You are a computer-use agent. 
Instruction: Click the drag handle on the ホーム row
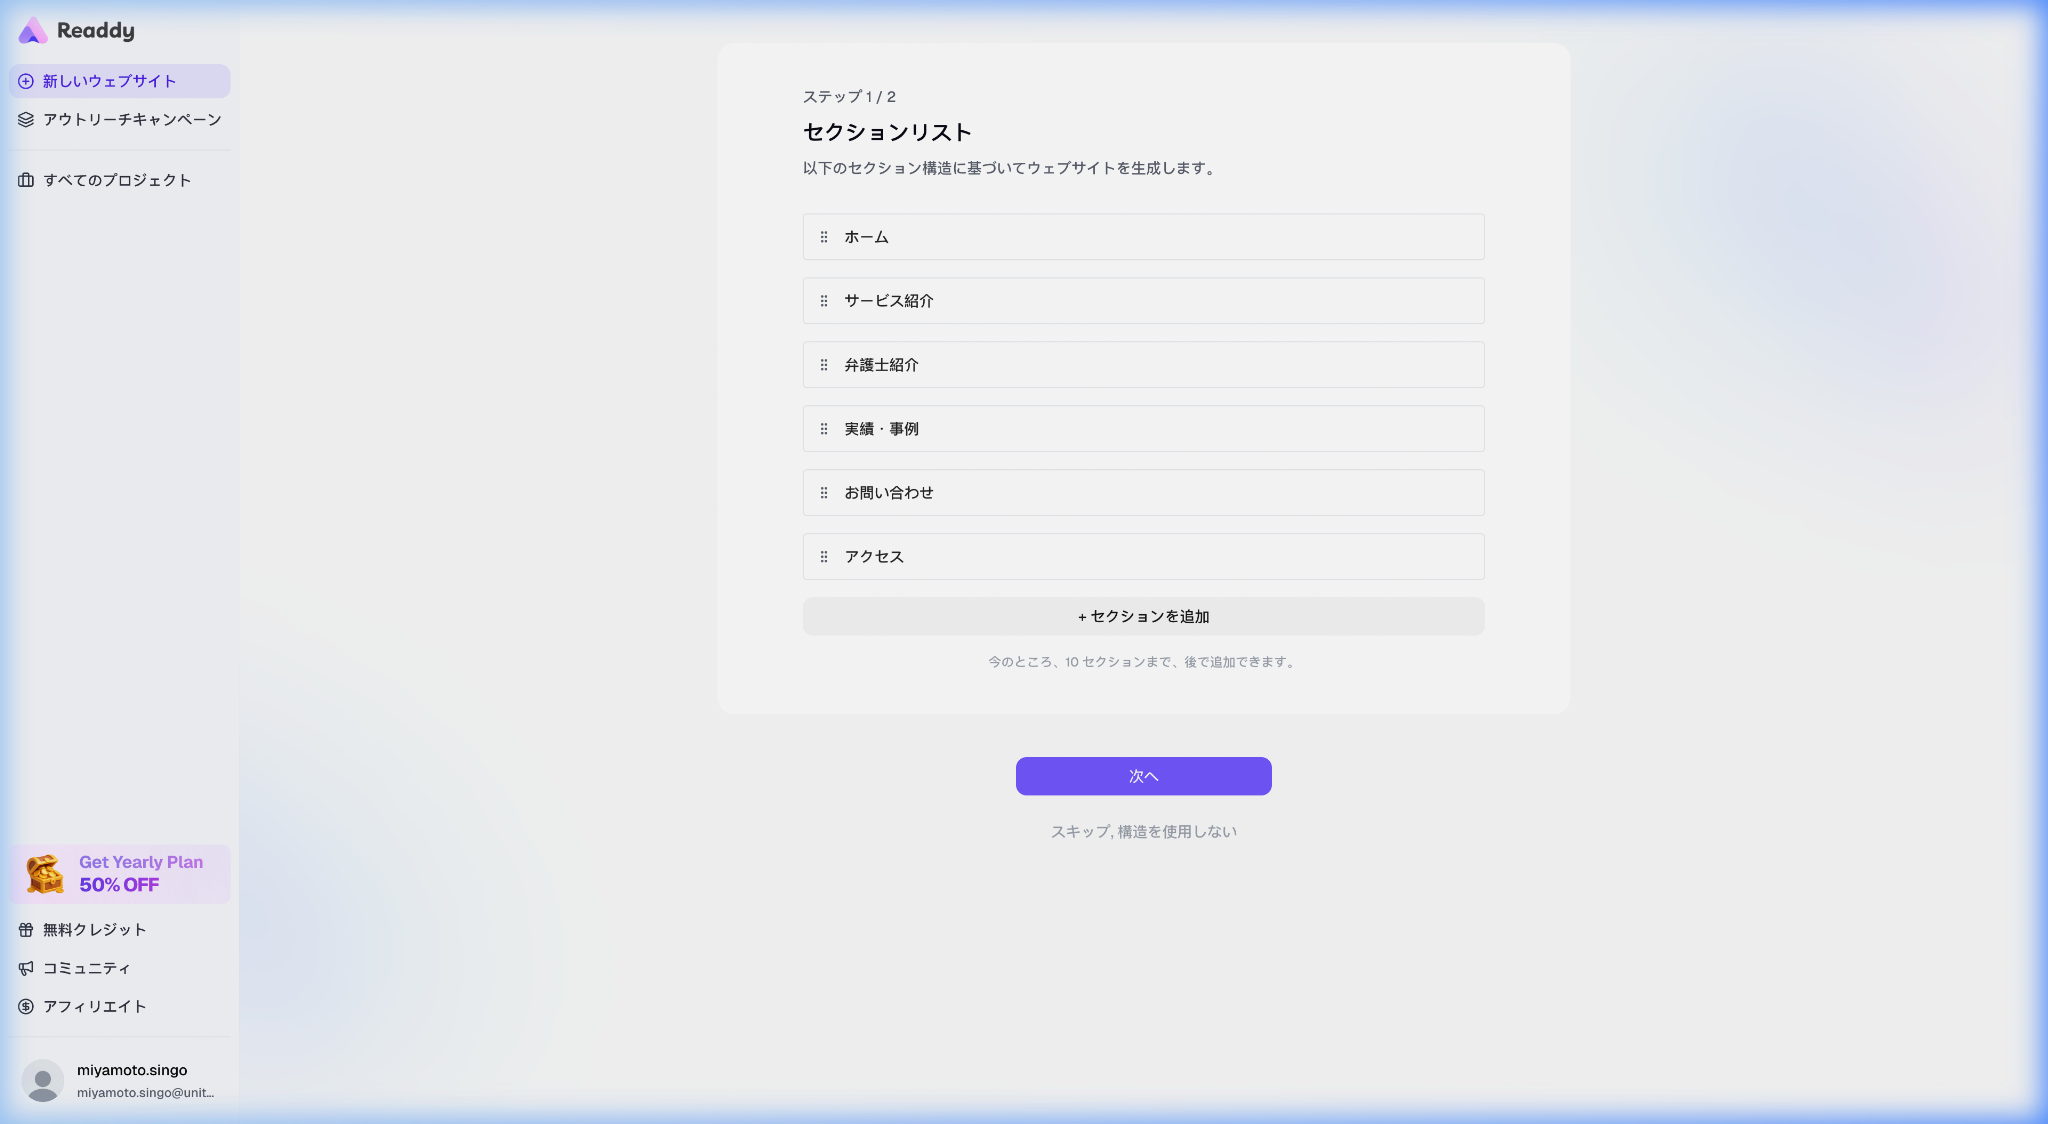(x=824, y=237)
